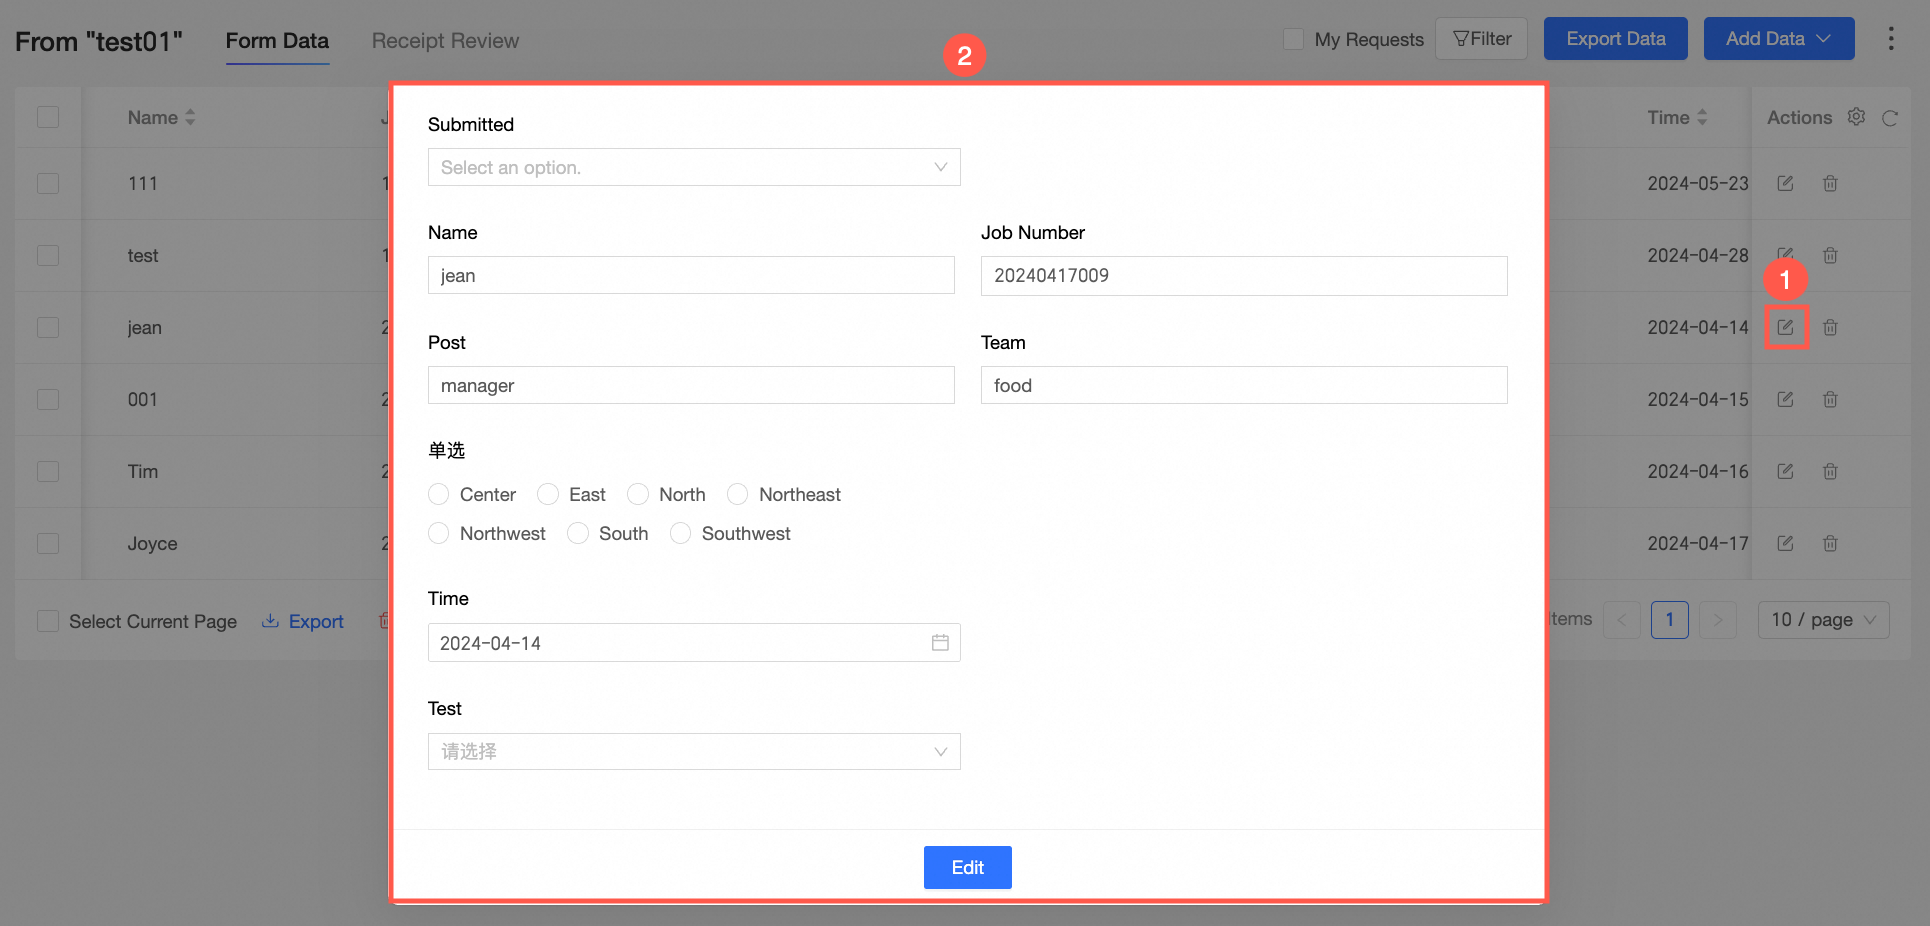Click the edit icon for the Joyce row
This screenshot has width=1930, height=926.
[x=1785, y=543]
